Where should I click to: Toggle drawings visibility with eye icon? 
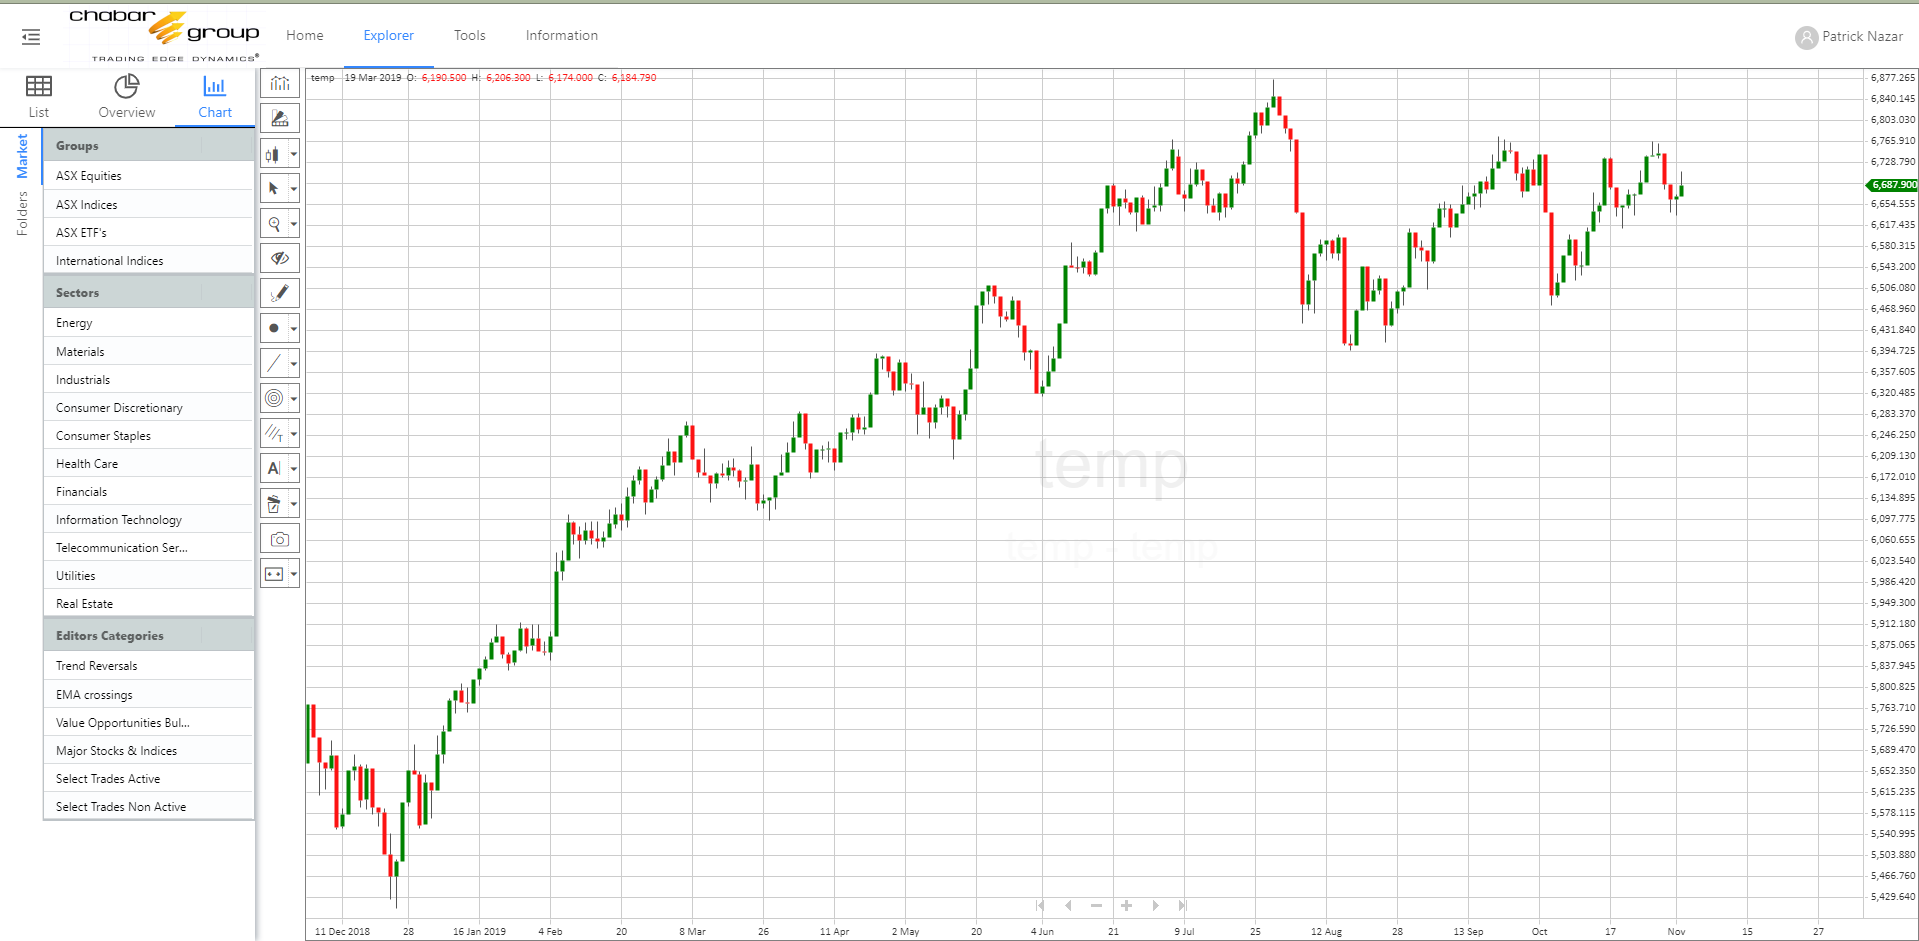[x=279, y=258]
